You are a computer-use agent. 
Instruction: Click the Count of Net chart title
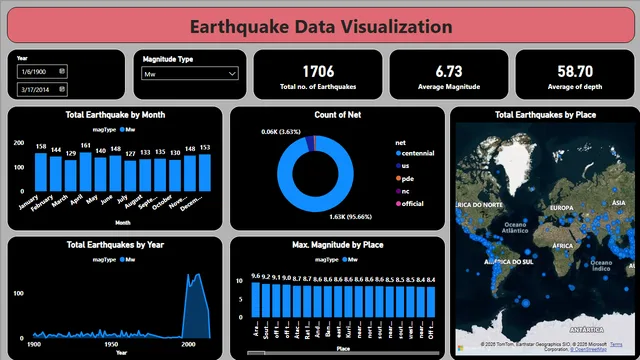338,115
